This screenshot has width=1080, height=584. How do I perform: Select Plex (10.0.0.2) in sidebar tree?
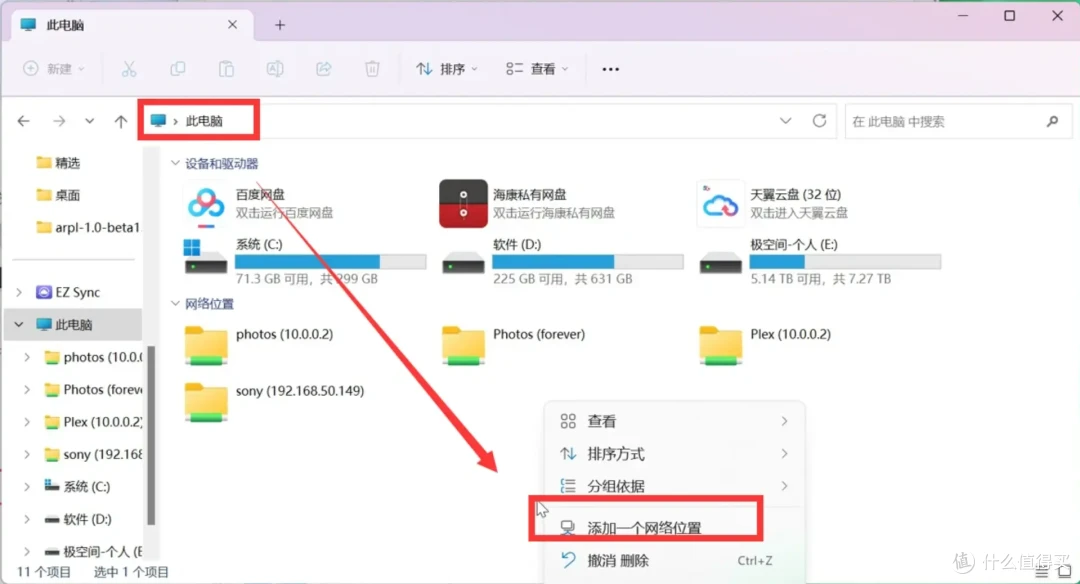point(93,421)
